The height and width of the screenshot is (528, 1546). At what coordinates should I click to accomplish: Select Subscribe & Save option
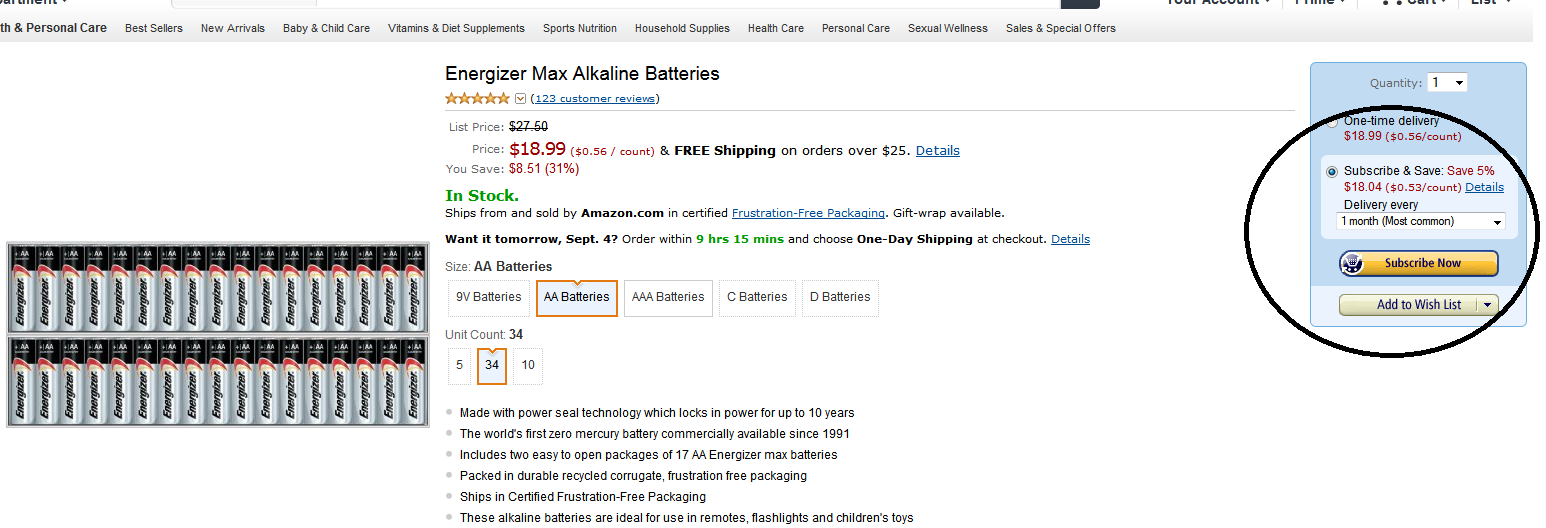click(1332, 172)
